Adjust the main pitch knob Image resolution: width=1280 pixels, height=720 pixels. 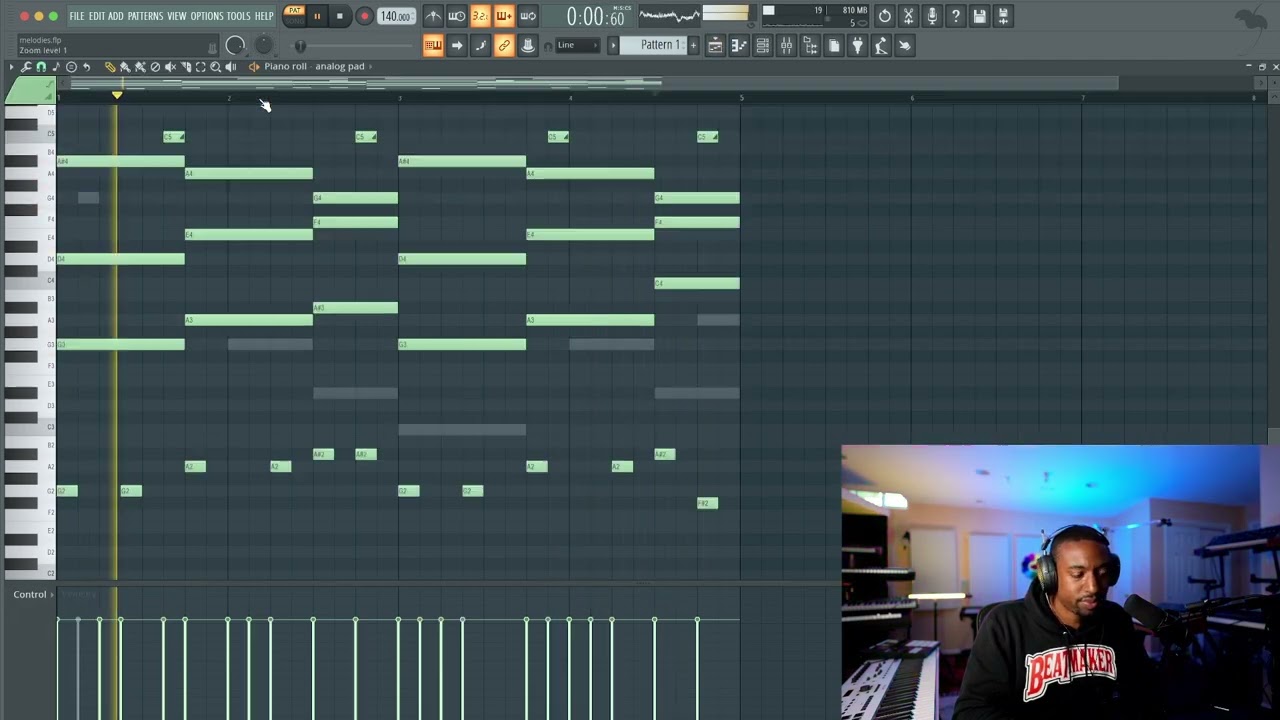[264, 45]
